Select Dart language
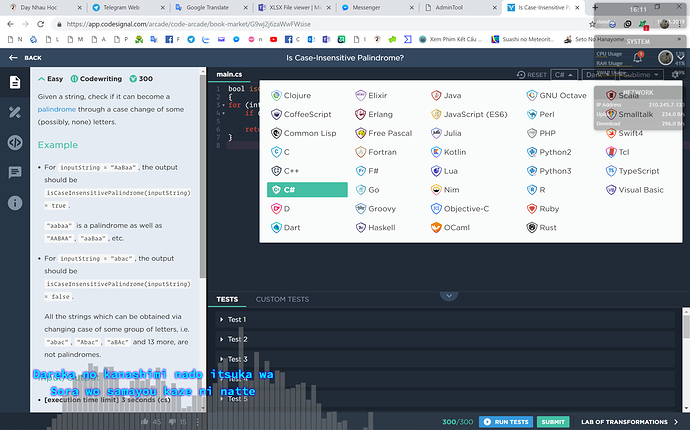Viewport: 690px width, 430px height. point(286,228)
